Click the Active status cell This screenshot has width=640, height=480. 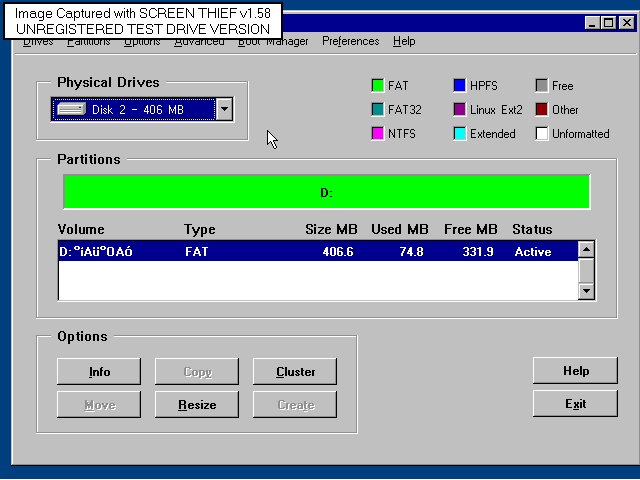click(533, 251)
